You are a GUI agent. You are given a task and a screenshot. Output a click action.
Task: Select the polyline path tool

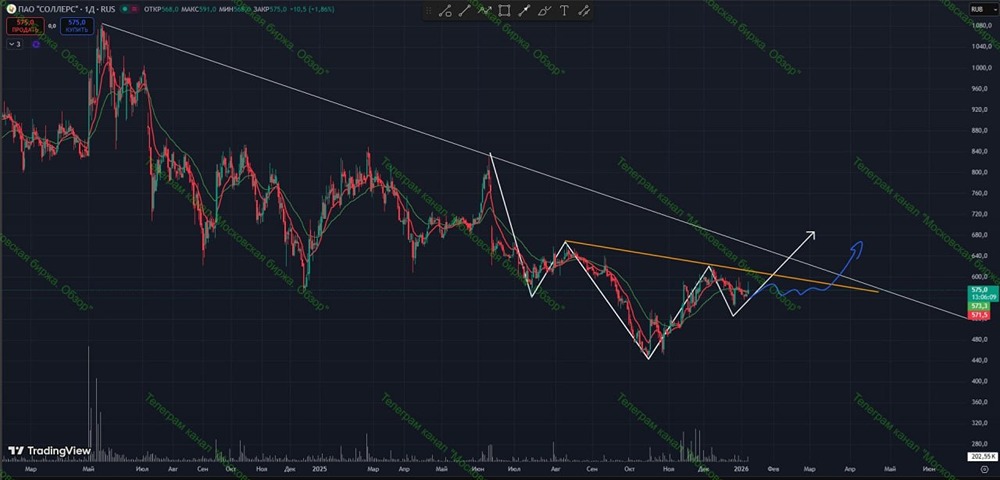(485, 11)
